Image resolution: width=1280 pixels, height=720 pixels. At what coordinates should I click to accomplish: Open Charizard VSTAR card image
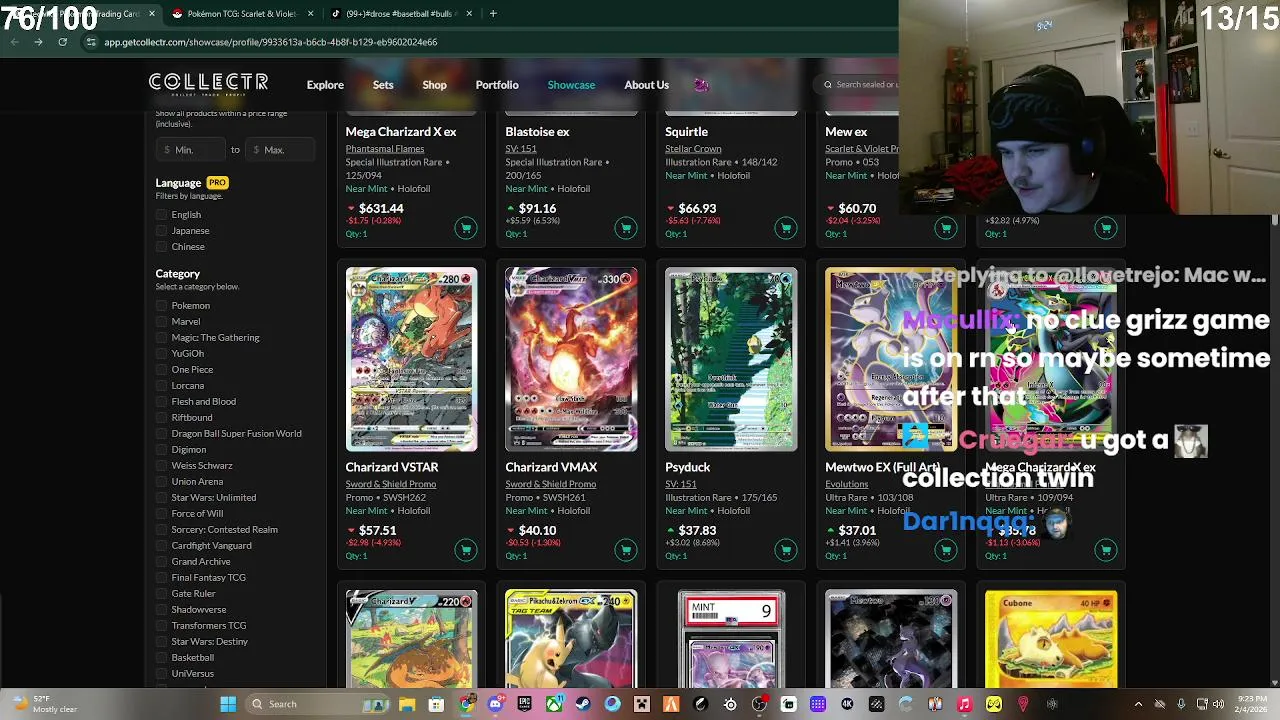coord(411,359)
